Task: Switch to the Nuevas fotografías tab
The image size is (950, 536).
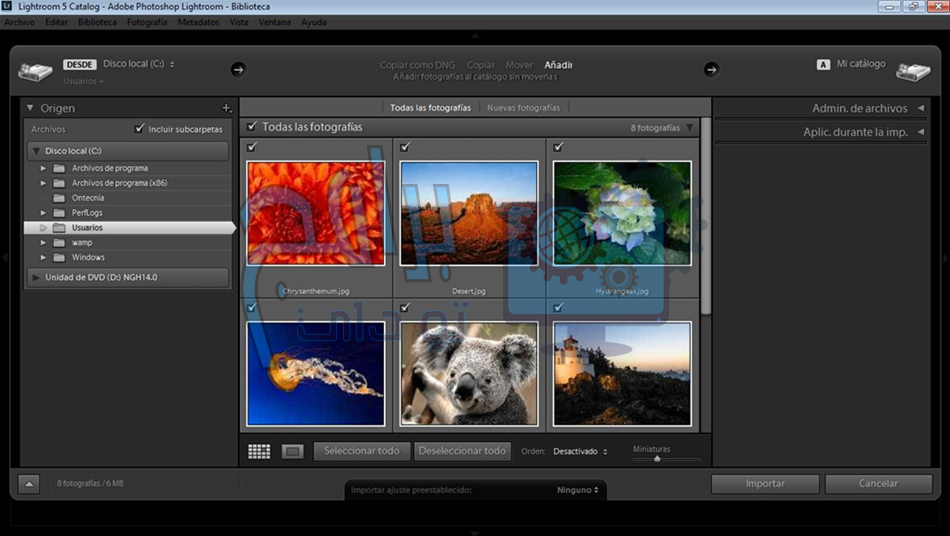Action: [523, 108]
